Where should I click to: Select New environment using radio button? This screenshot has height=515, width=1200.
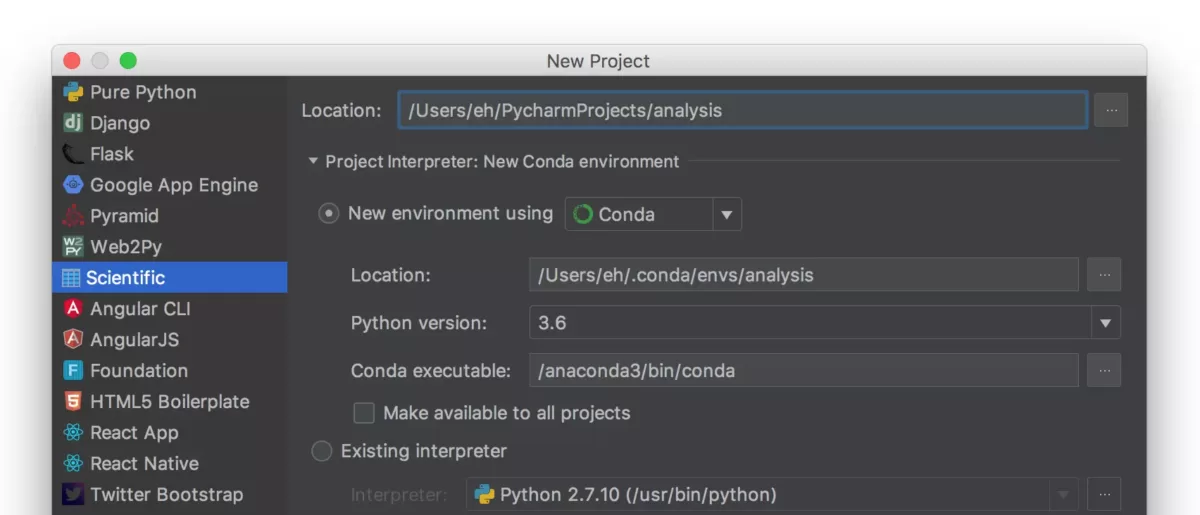click(328, 214)
